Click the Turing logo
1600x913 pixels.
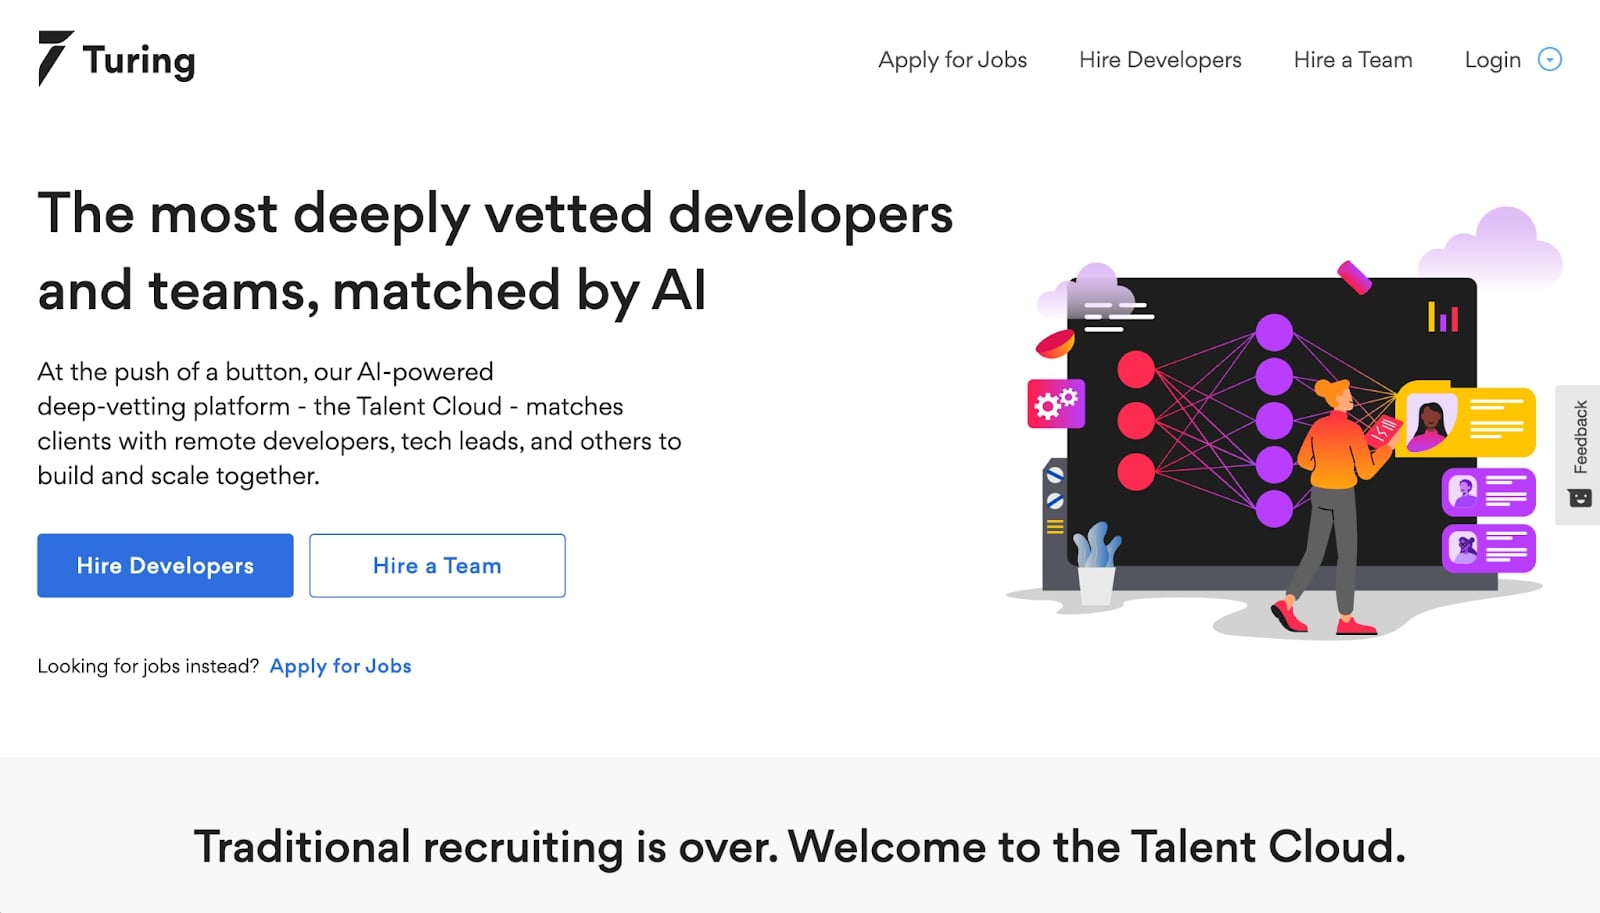pyautogui.click(x=116, y=60)
